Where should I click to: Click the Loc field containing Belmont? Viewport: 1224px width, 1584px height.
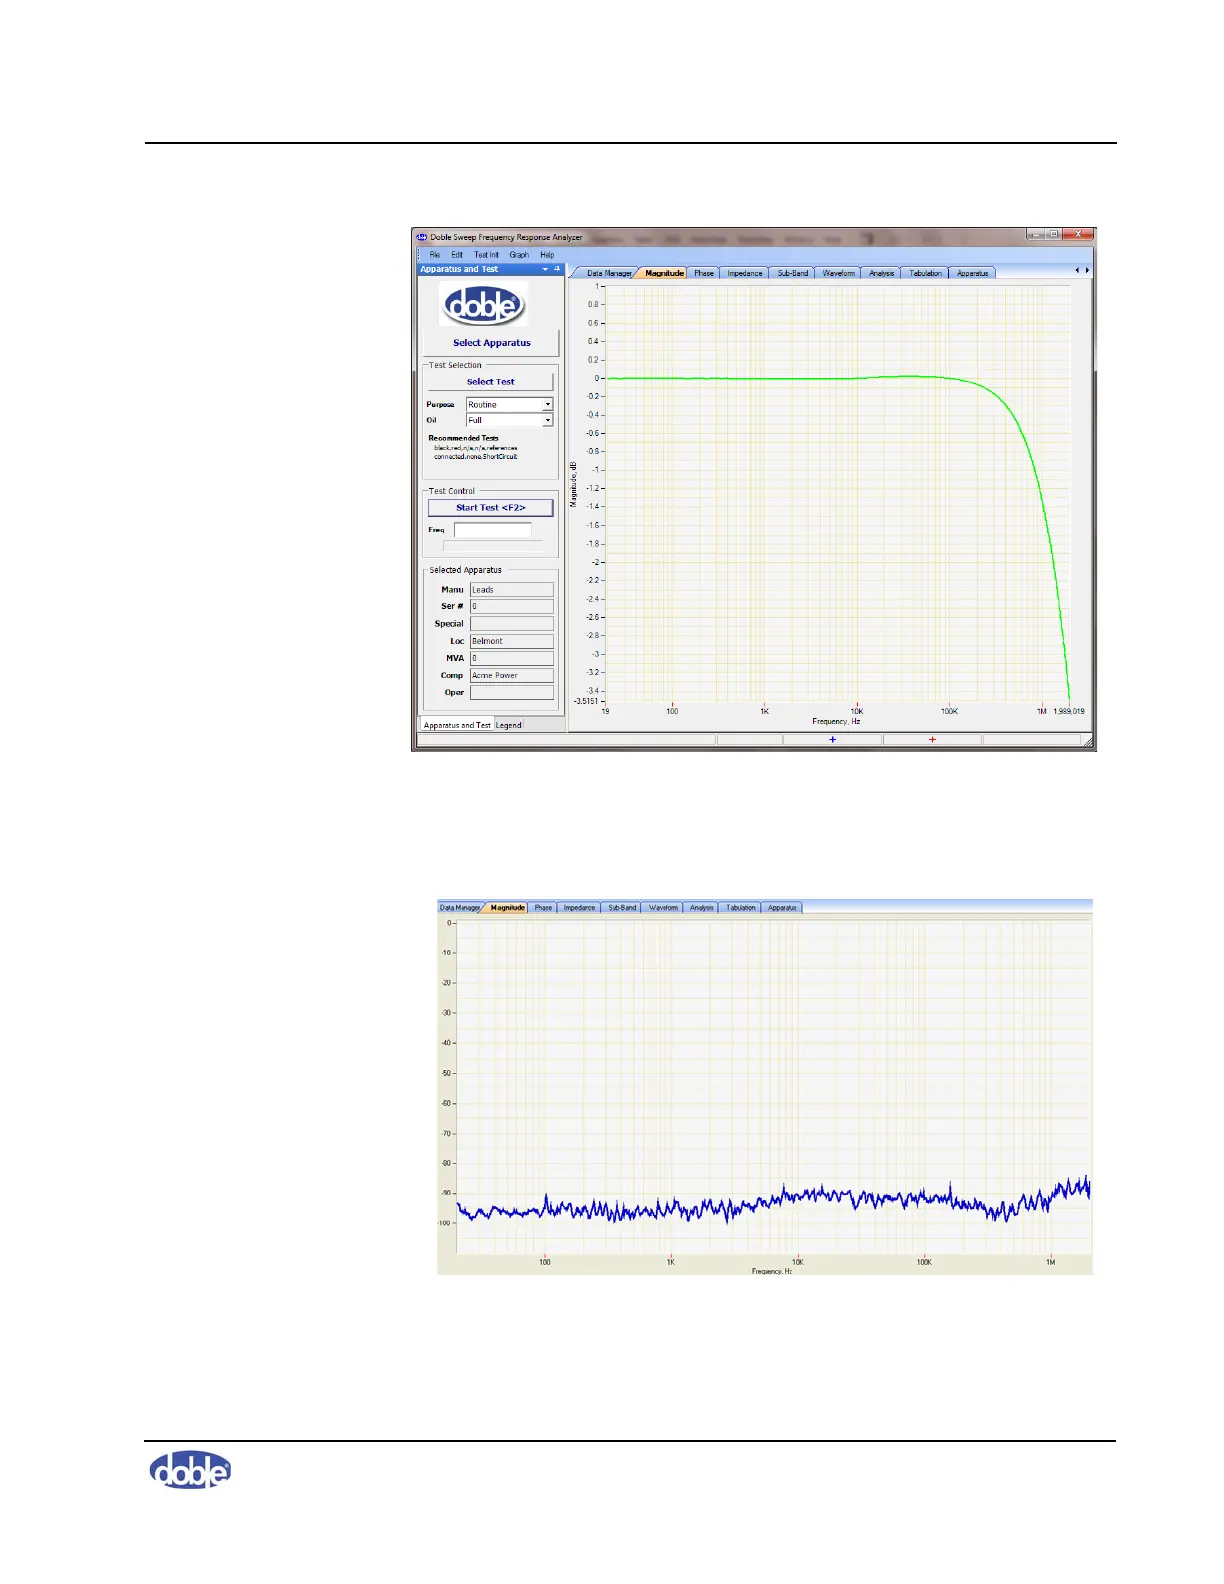coord(511,641)
